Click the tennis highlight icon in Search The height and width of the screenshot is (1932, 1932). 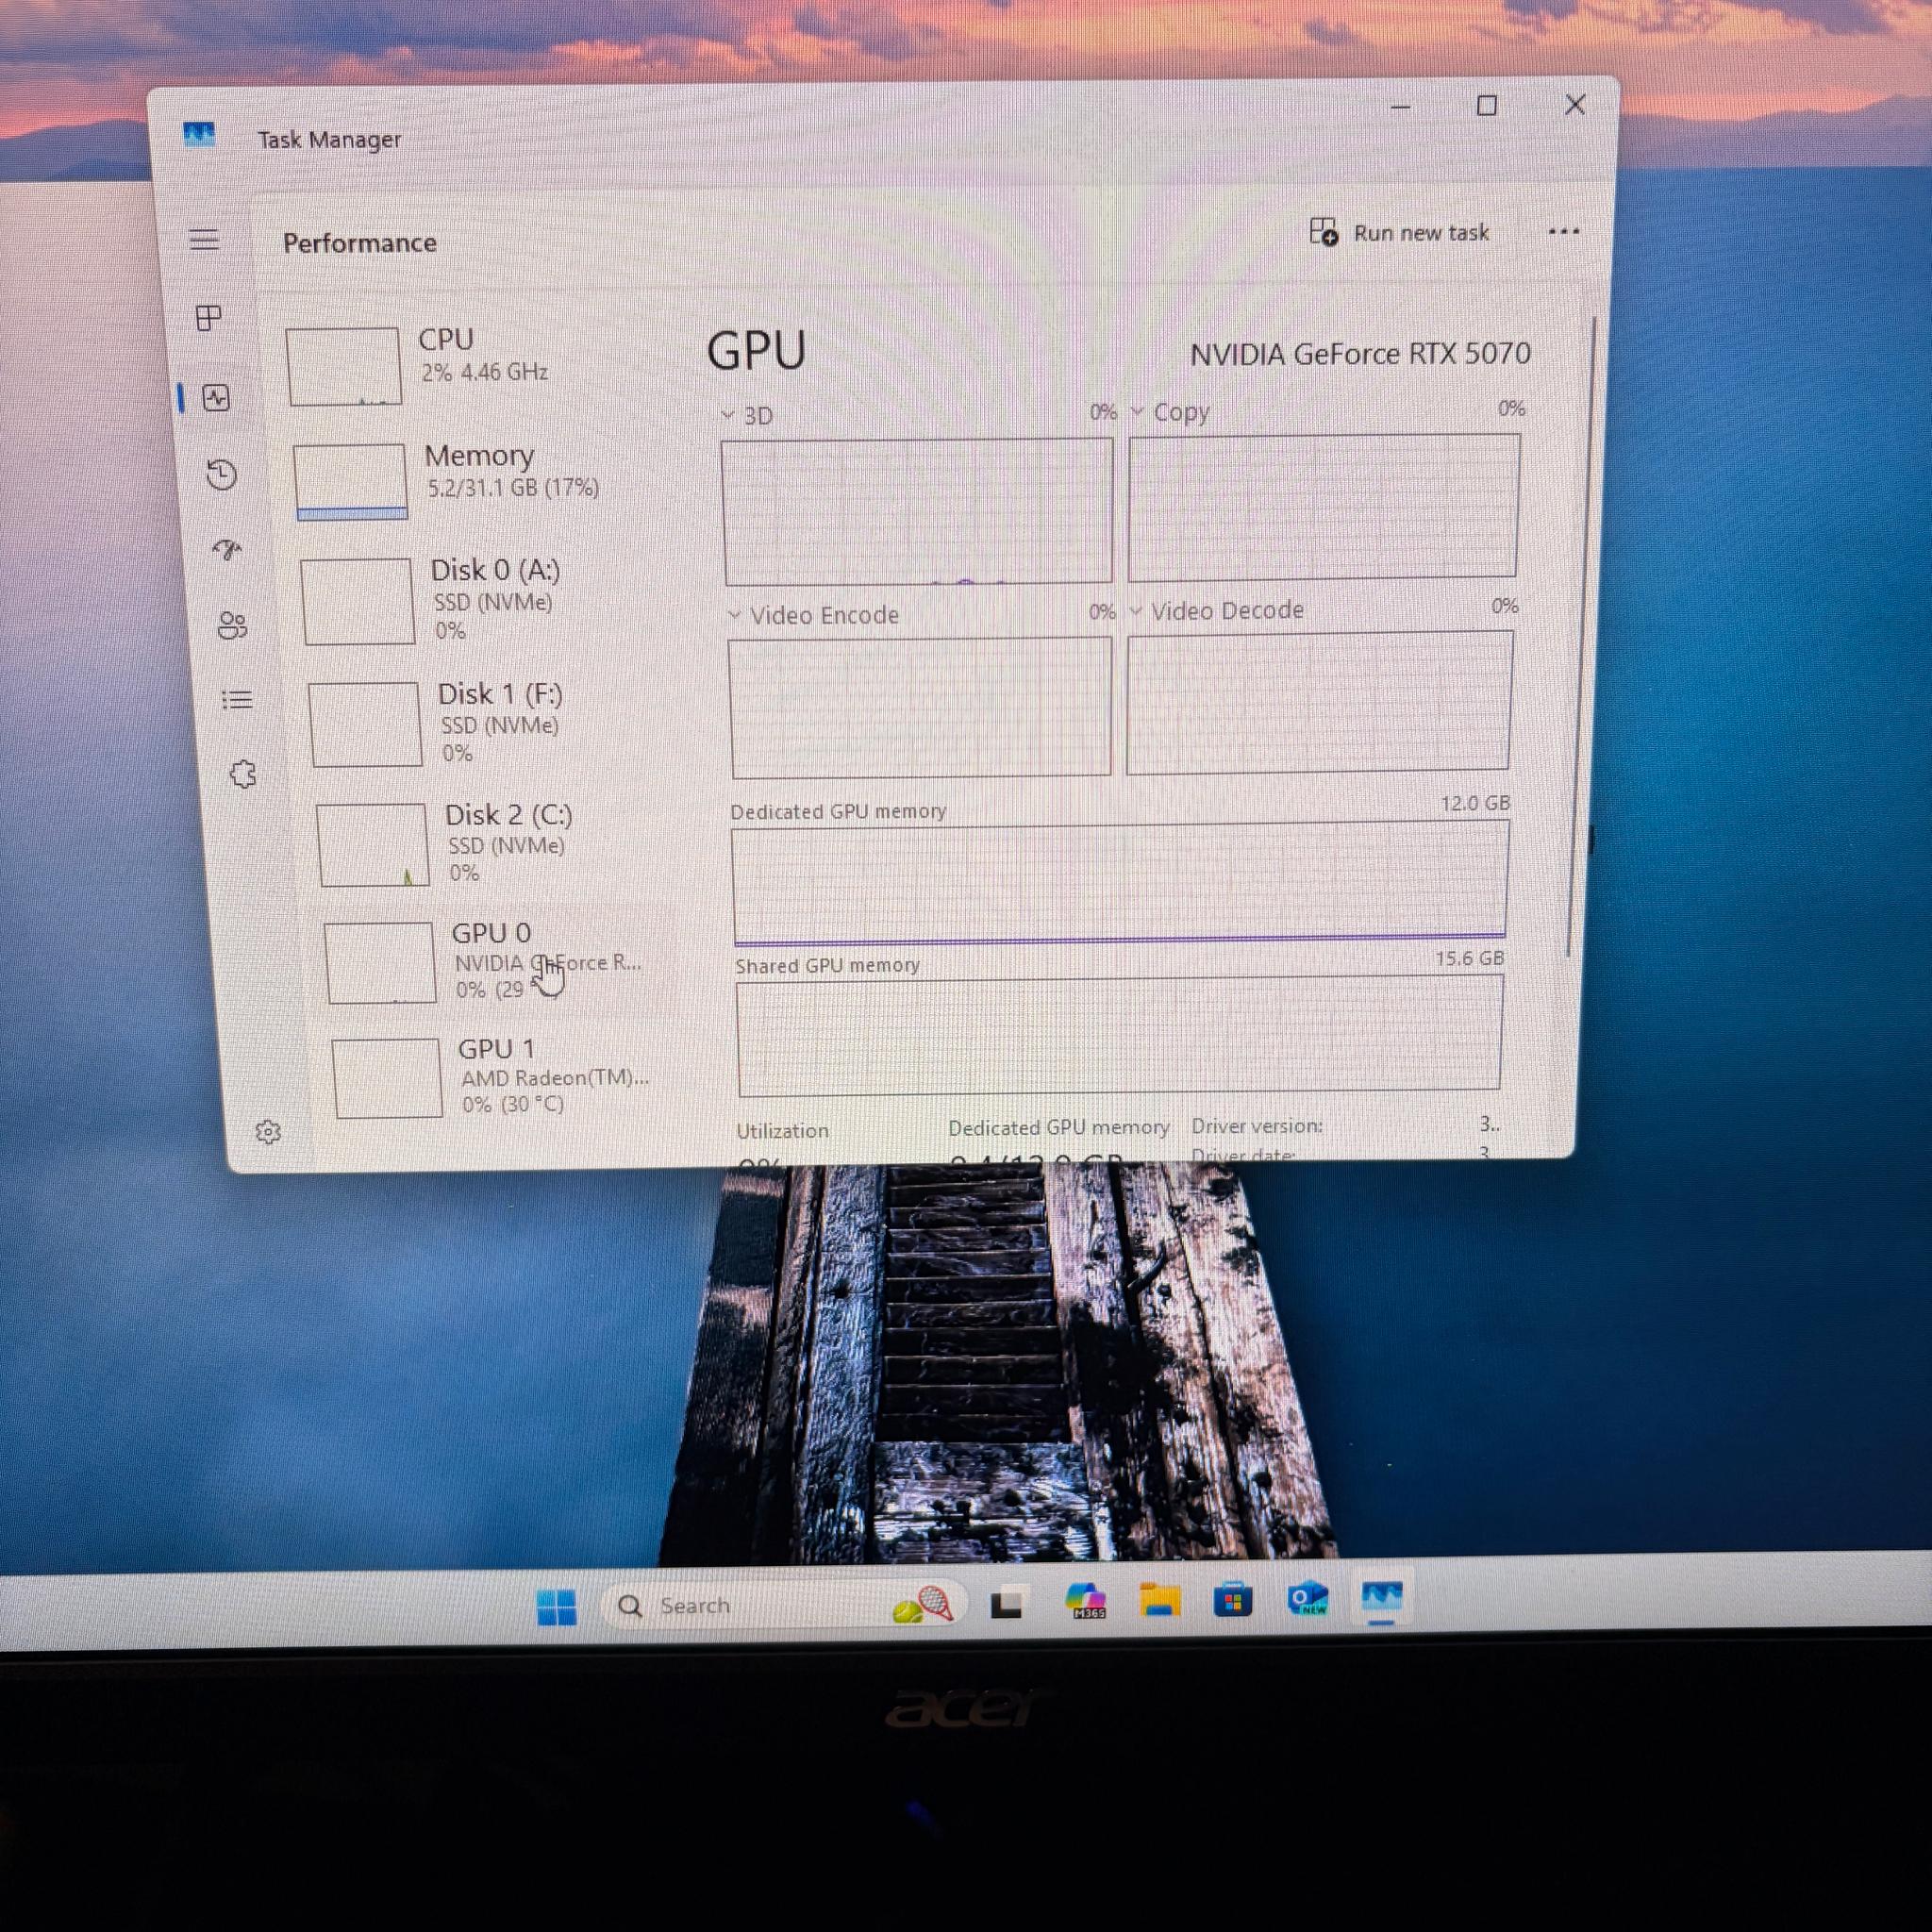(922, 1605)
